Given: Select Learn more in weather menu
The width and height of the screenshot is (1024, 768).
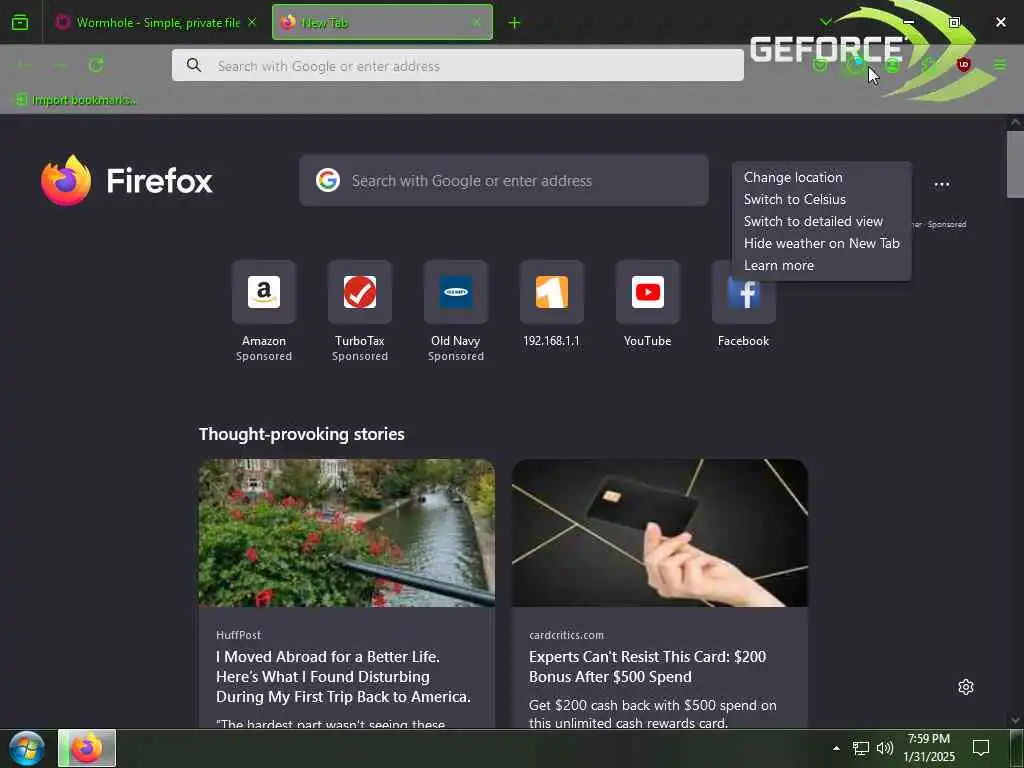Looking at the screenshot, I should [778, 265].
